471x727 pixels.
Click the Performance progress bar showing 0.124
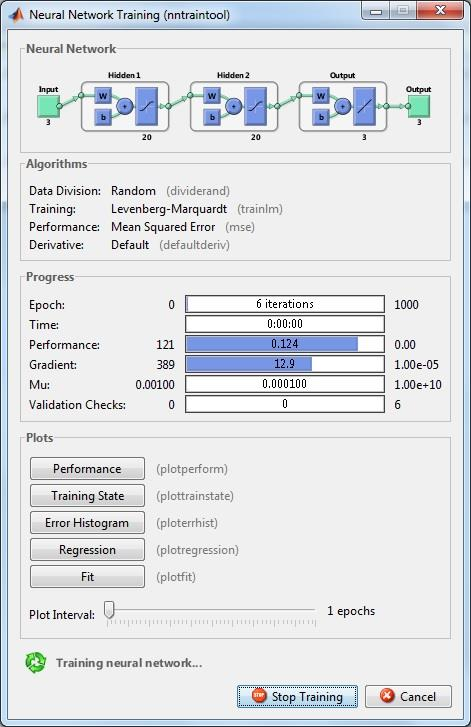click(x=285, y=344)
